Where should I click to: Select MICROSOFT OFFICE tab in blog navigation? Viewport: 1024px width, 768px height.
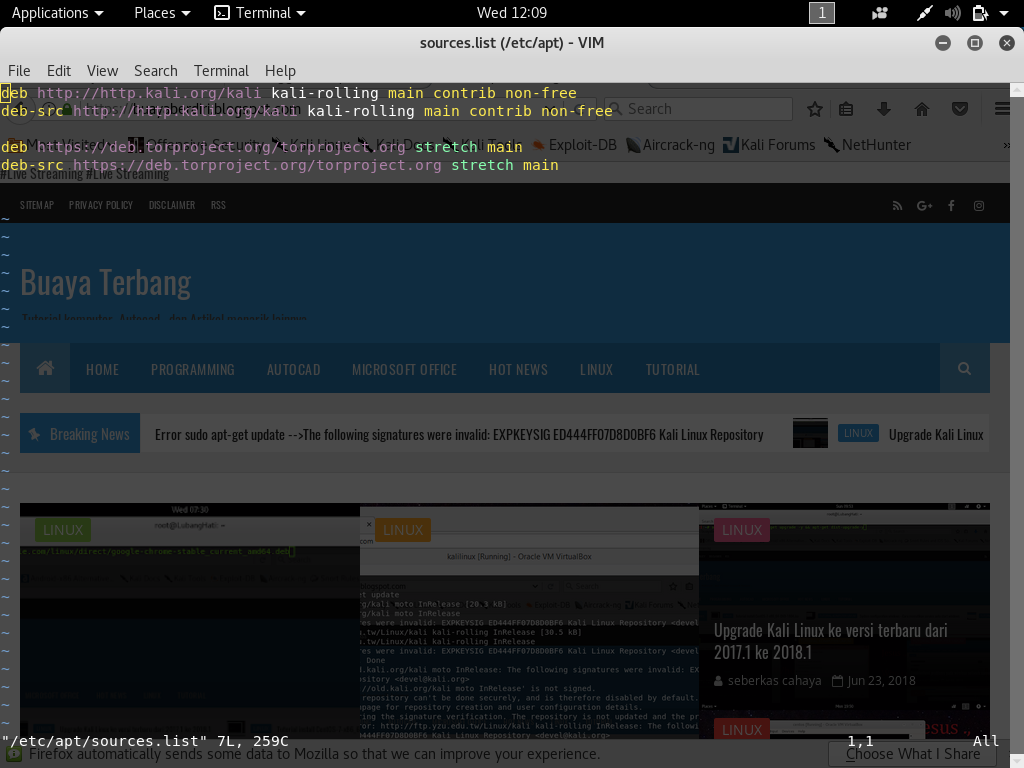click(404, 370)
